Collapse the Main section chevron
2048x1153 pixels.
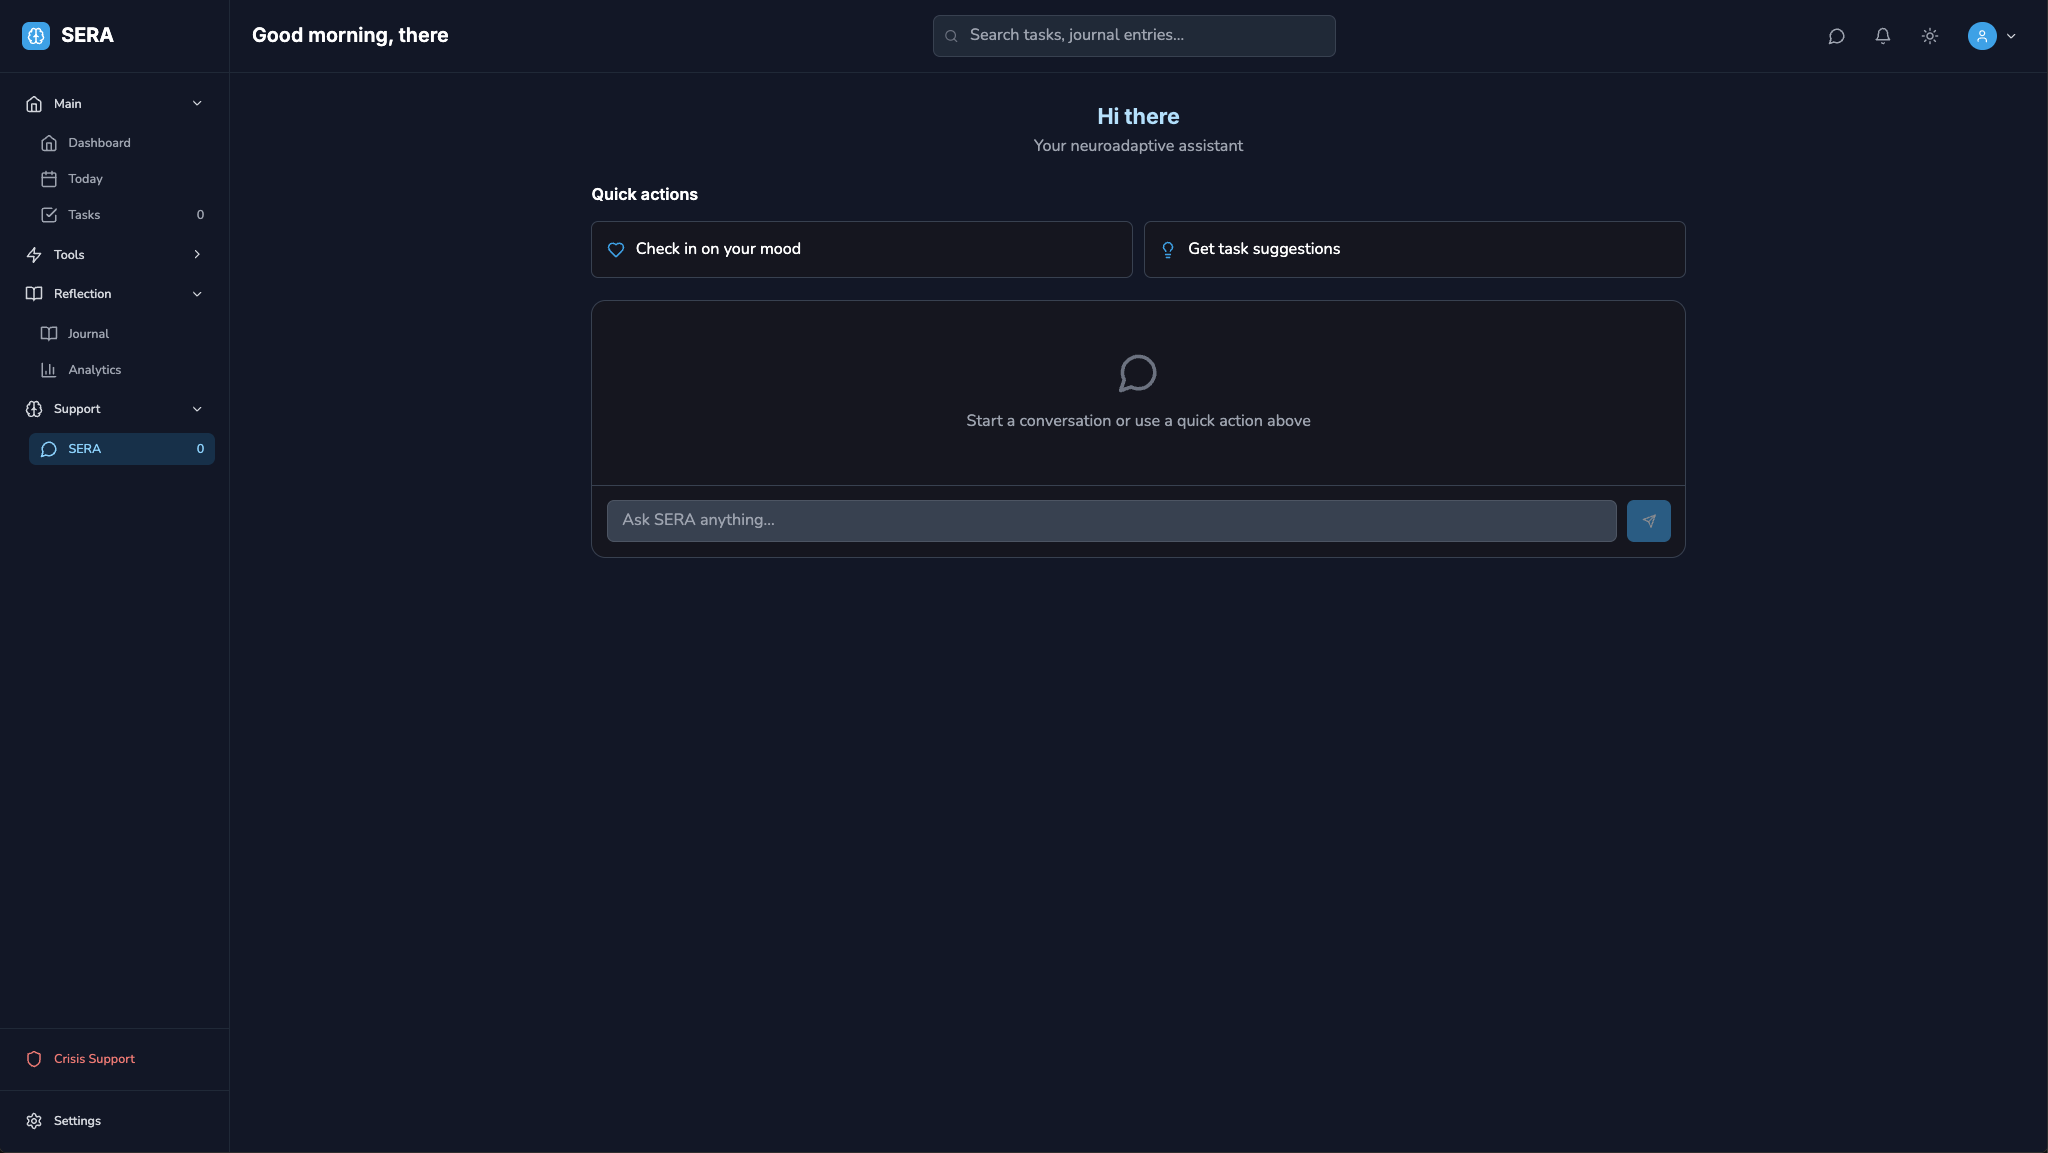197,104
